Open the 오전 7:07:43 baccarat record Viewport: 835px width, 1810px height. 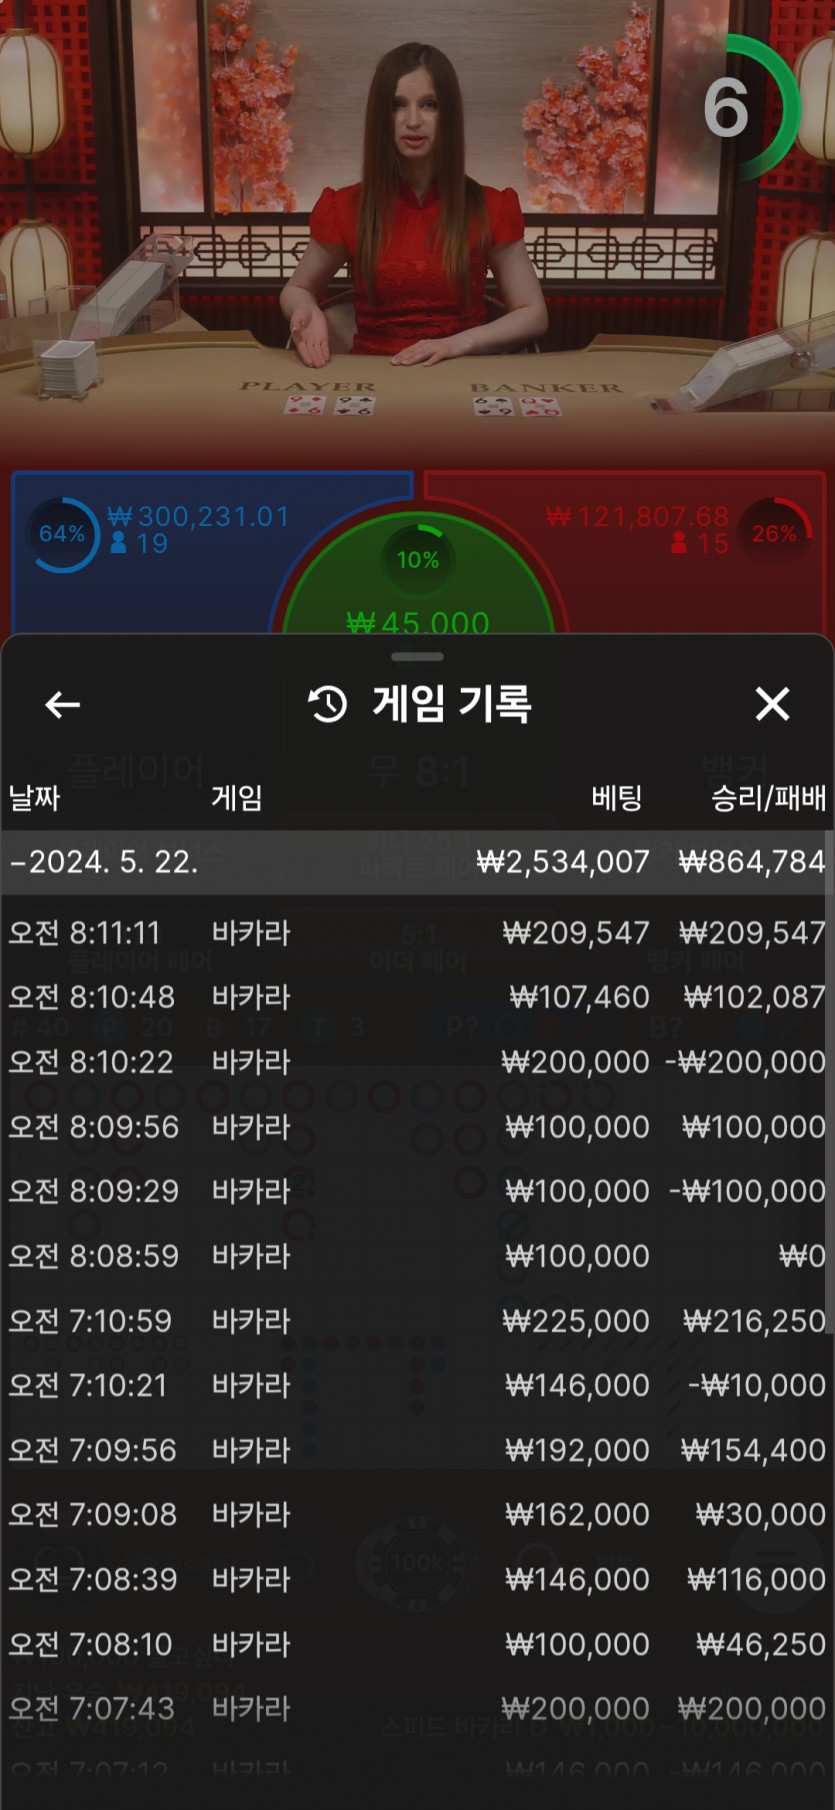417,1708
